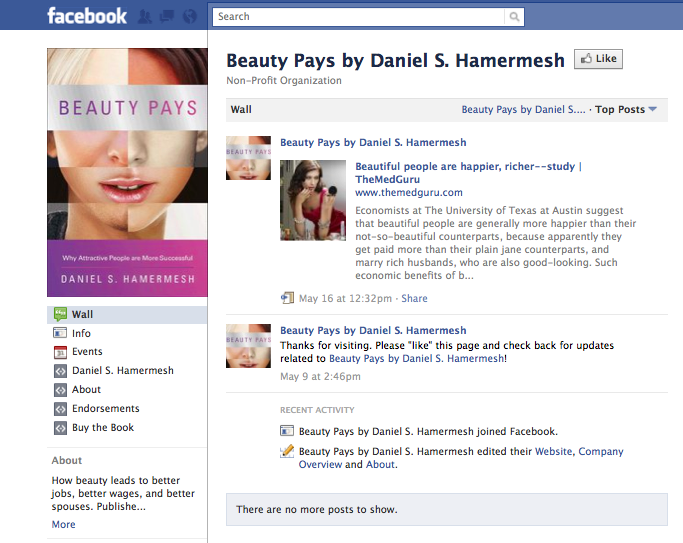Screen dimensions: 683x543
Task: Open the Company Overview link
Action: point(461,458)
